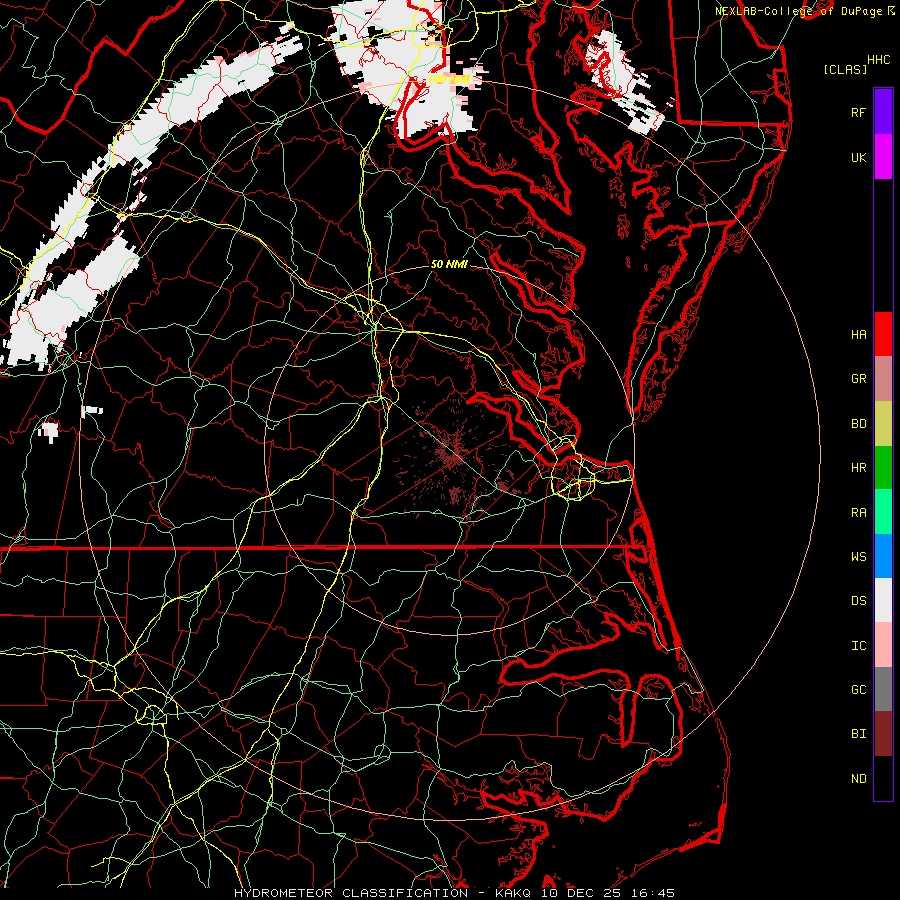Click the DS legend label
The height and width of the screenshot is (900, 900).
pos(859,601)
